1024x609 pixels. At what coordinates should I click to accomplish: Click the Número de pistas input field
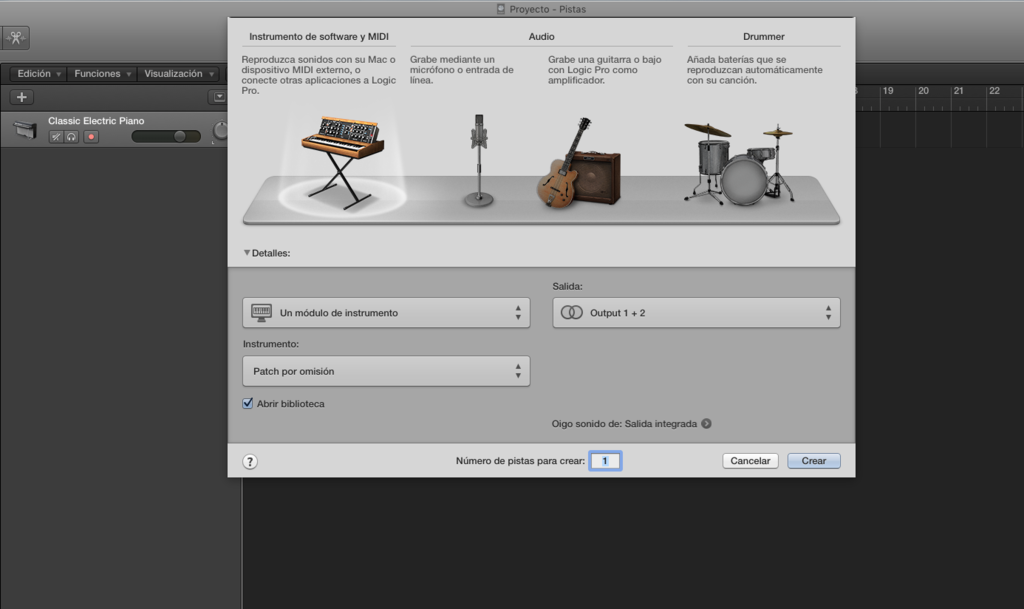tap(605, 461)
